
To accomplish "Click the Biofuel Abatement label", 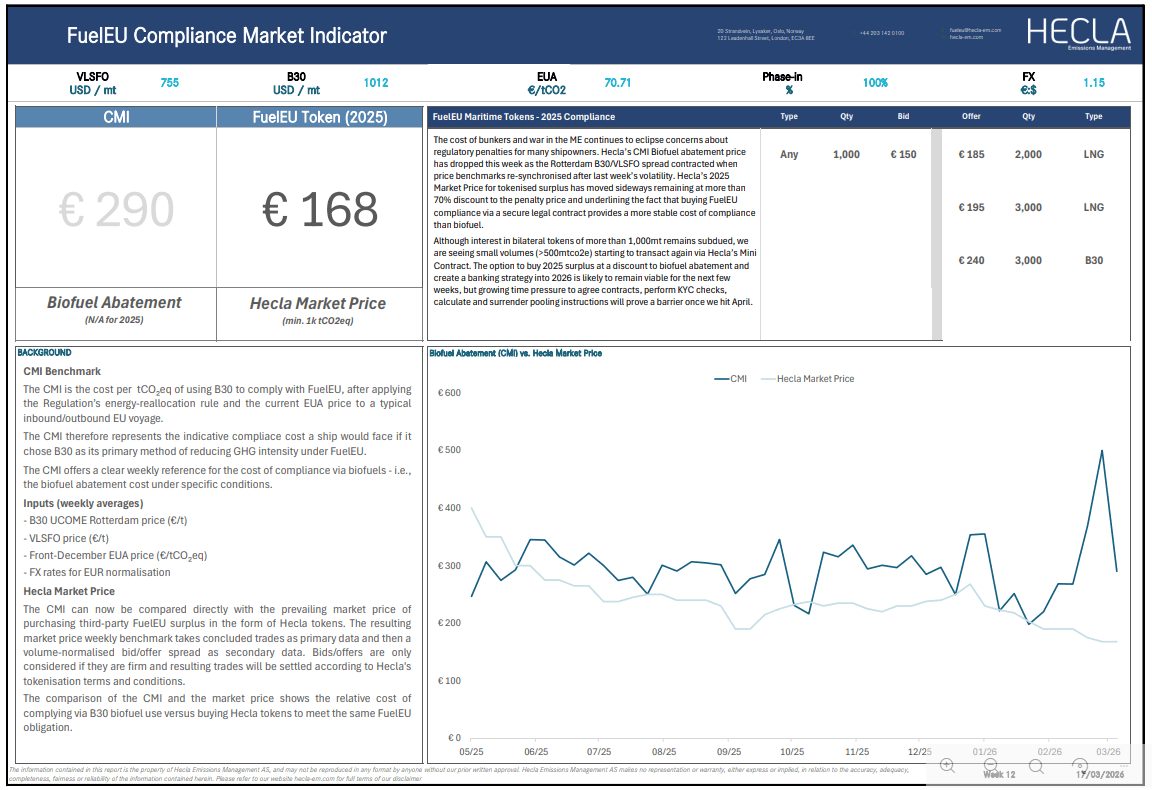I will tap(114, 303).
